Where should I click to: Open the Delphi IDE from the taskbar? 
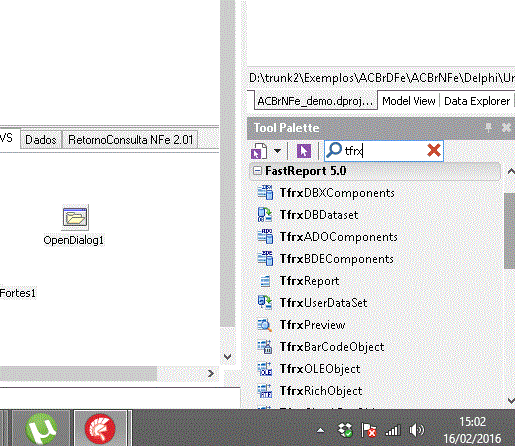(100, 428)
